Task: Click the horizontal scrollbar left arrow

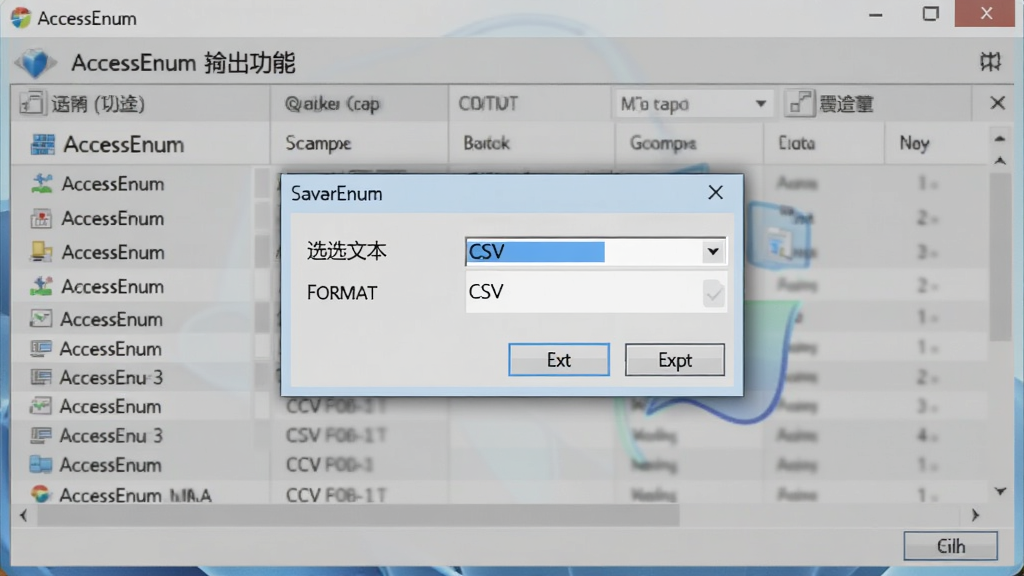Action: (x=24, y=515)
